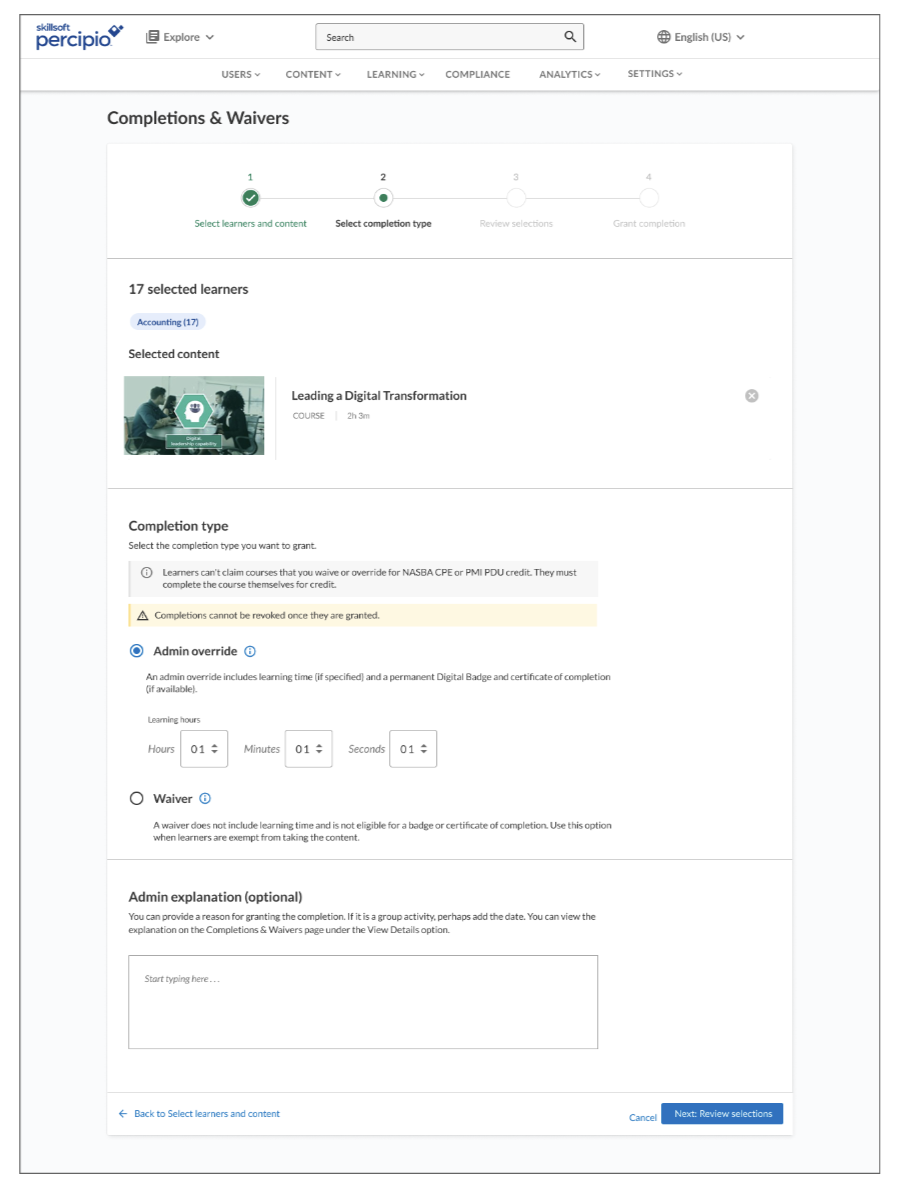
Task: Click Next: Review selections button
Action: tap(722, 1113)
